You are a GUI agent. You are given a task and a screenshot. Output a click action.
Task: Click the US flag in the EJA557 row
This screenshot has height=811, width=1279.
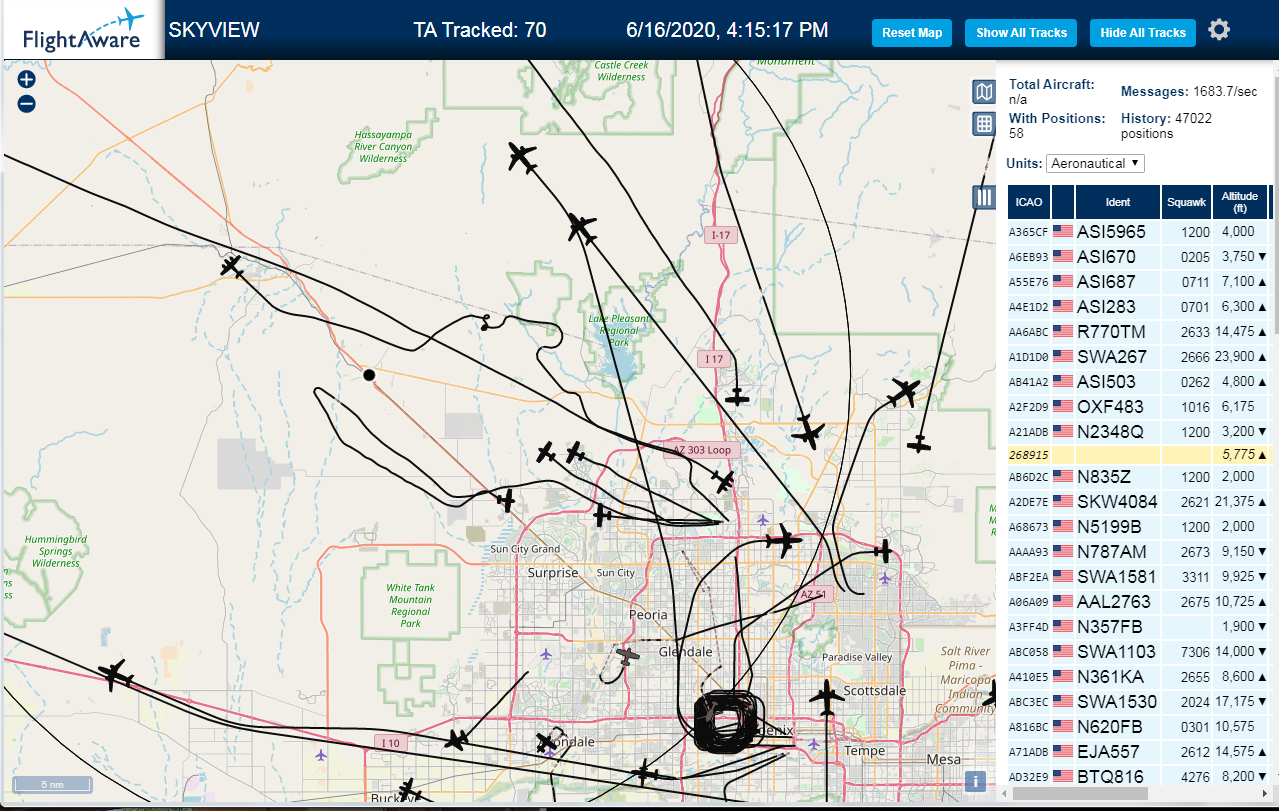[x=1063, y=752]
